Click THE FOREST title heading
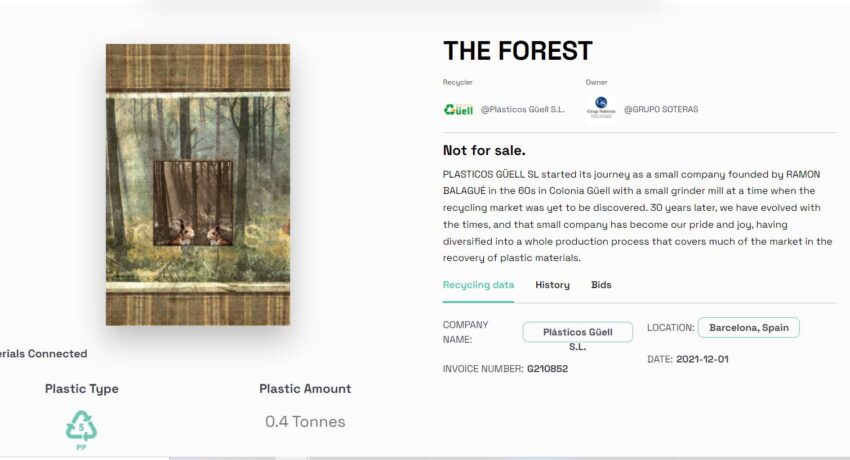Screen dimensions: 850x460 pos(518,51)
